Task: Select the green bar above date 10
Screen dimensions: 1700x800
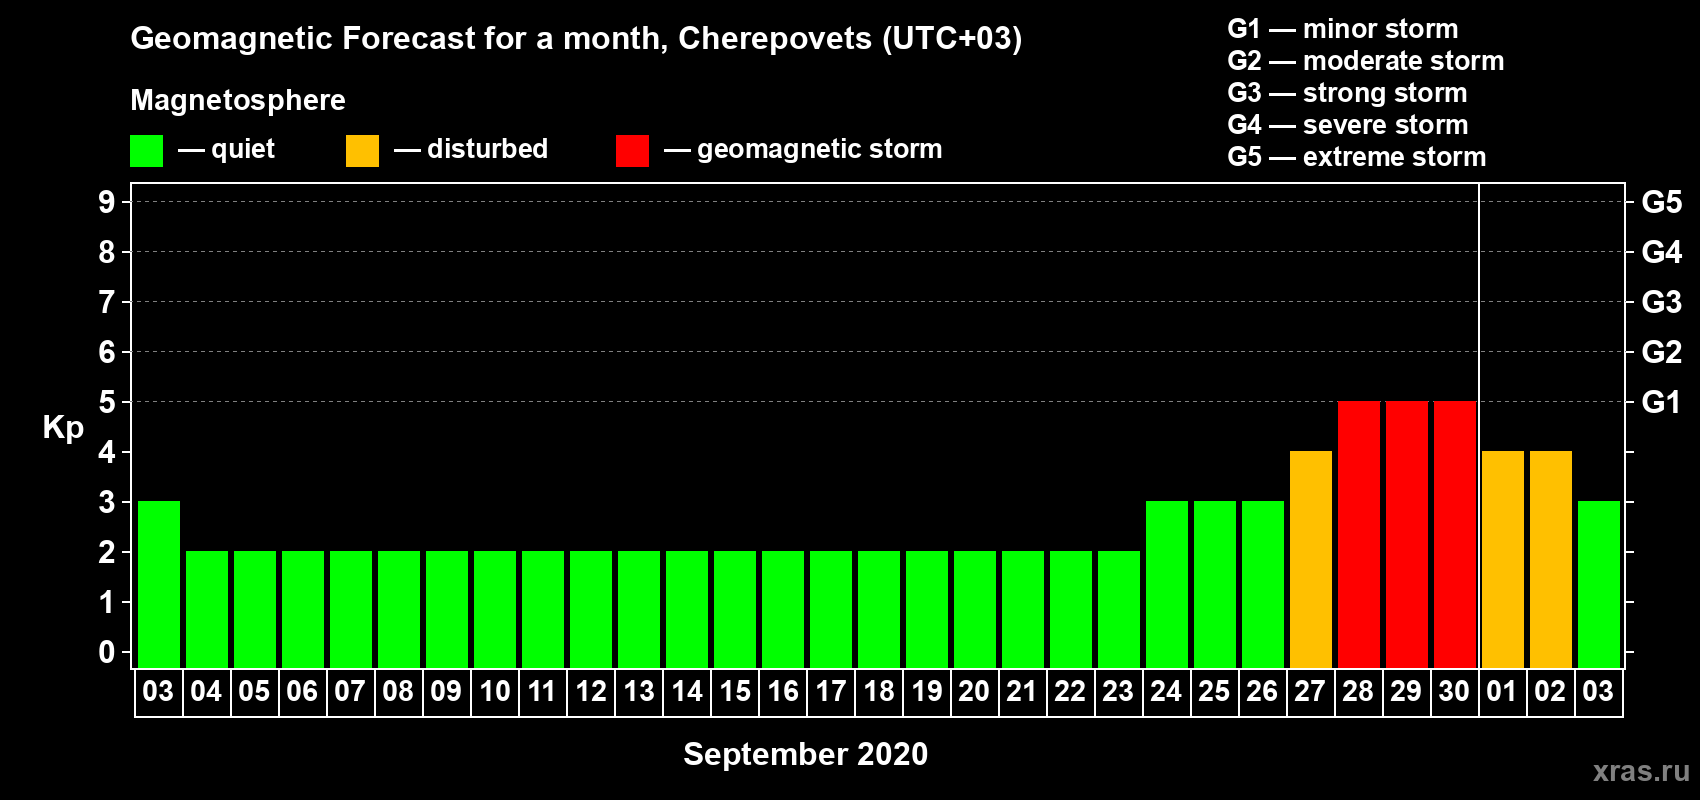Action: pyautogui.click(x=495, y=609)
